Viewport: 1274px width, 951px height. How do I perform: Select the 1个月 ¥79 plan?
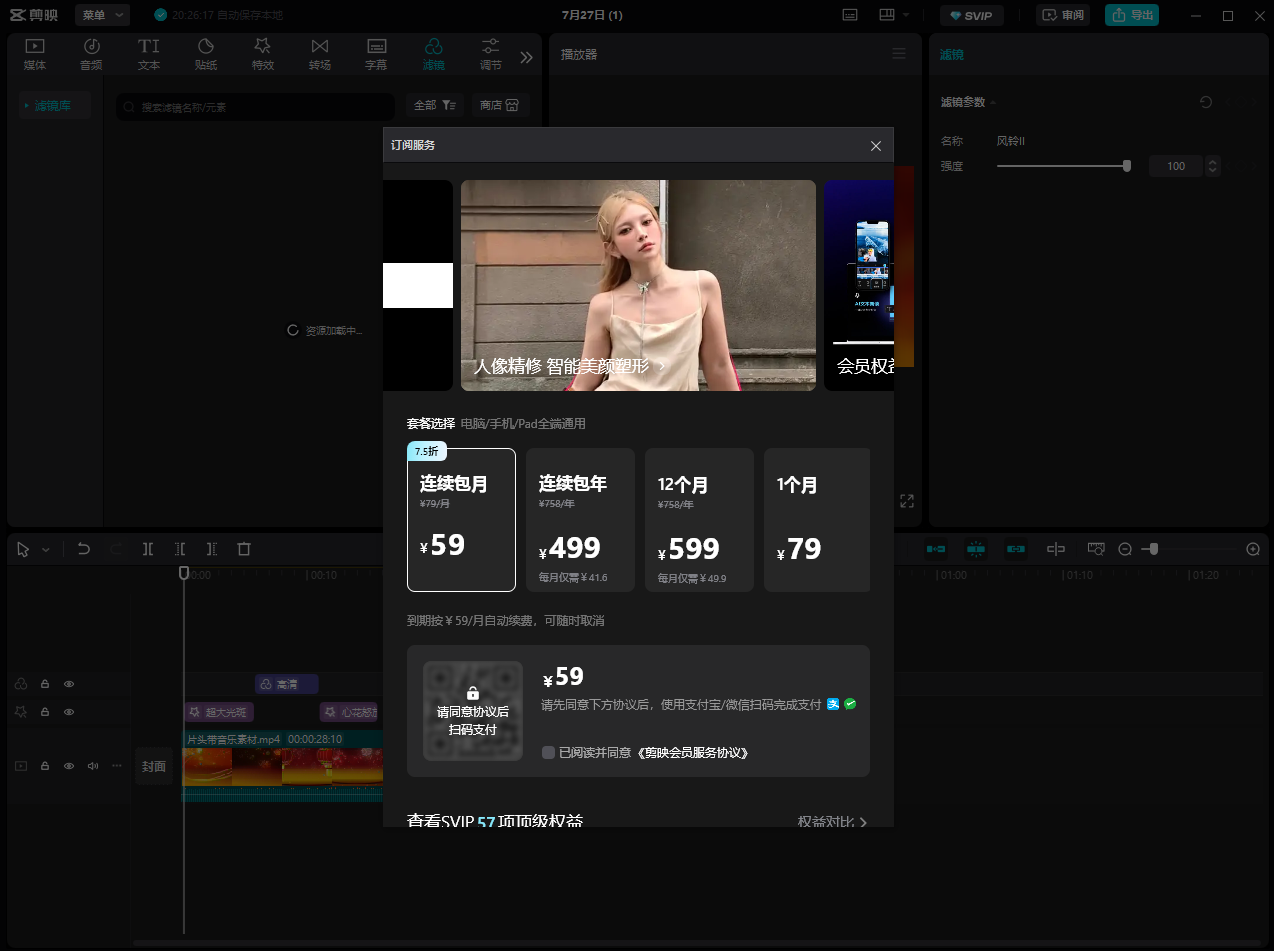point(817,520)
